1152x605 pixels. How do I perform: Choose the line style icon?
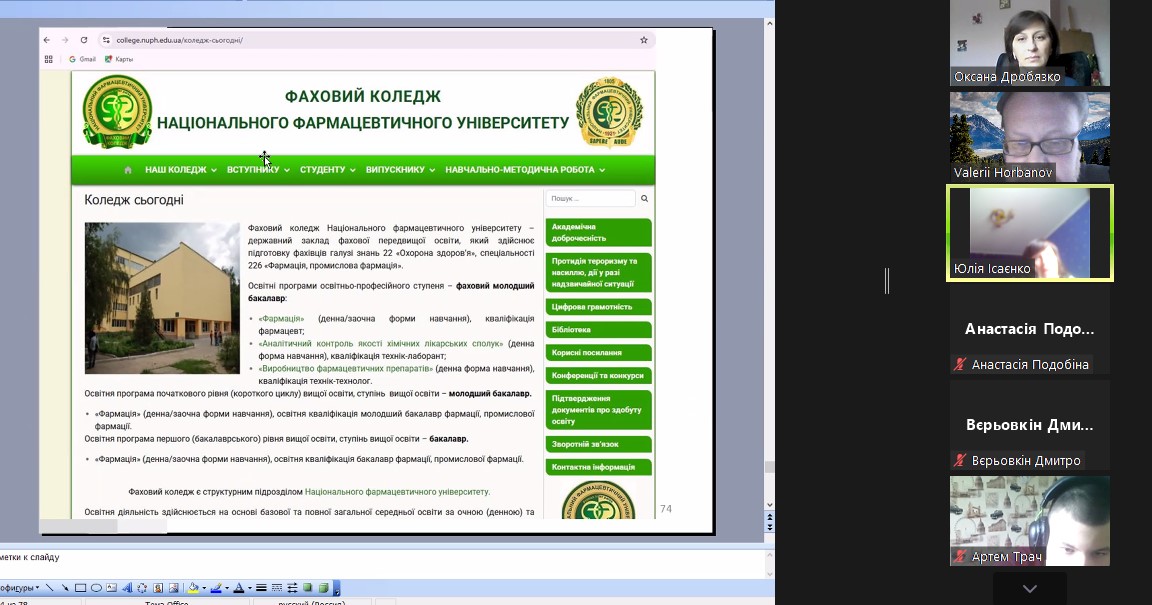click(x=261, y=588)
